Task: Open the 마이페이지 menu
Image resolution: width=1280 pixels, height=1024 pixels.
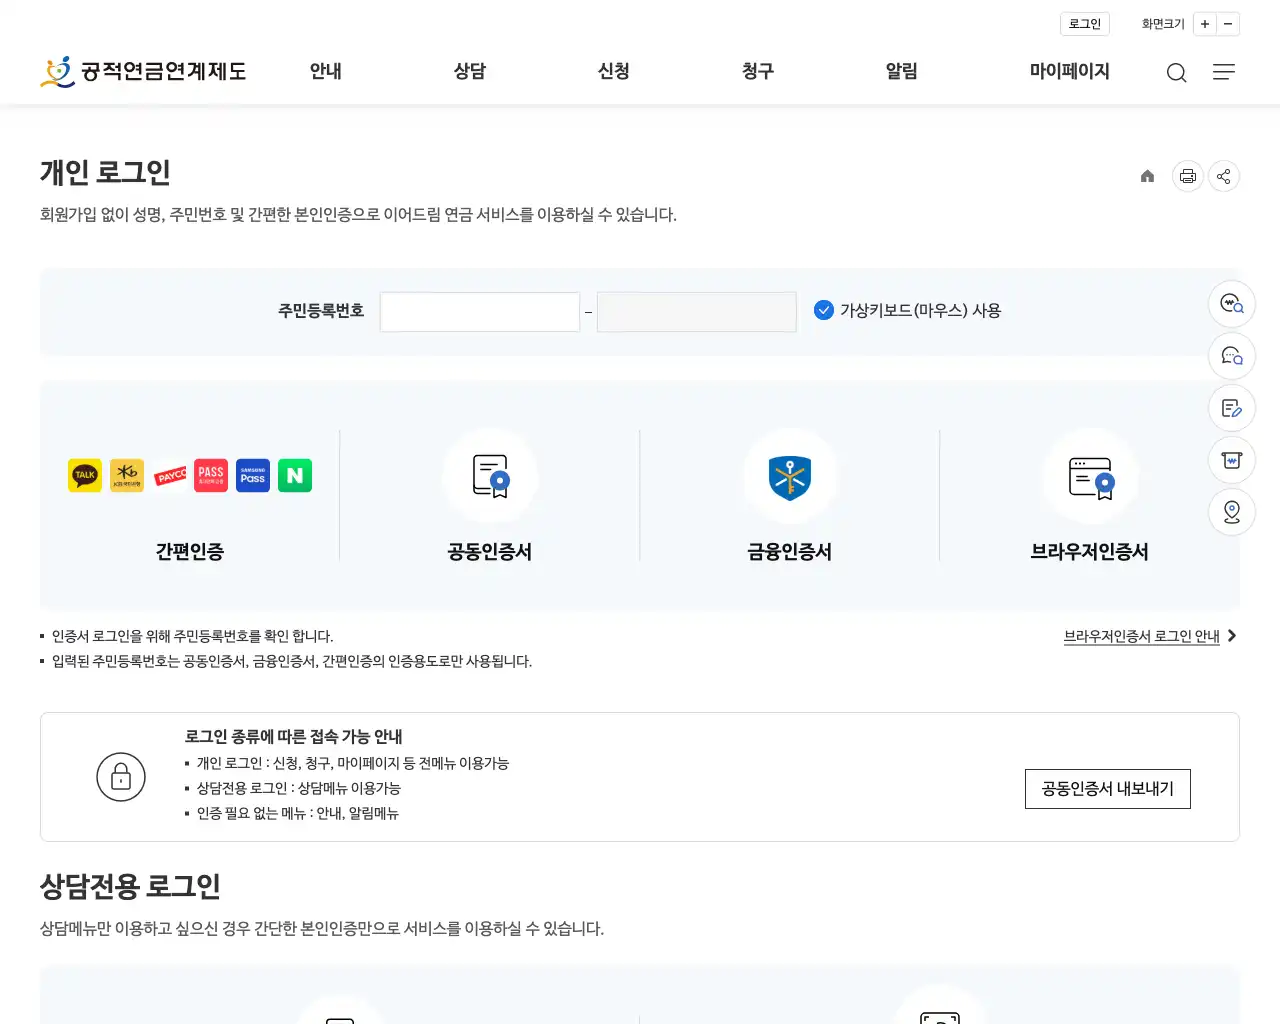Action: (1068, 71)
